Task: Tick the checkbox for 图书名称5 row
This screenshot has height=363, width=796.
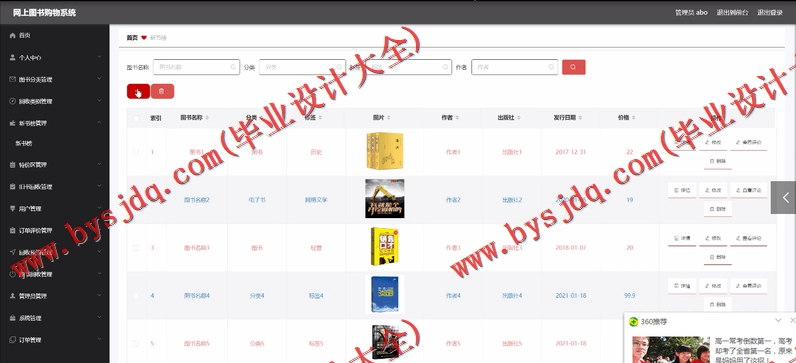Action: tap(136, 343)
